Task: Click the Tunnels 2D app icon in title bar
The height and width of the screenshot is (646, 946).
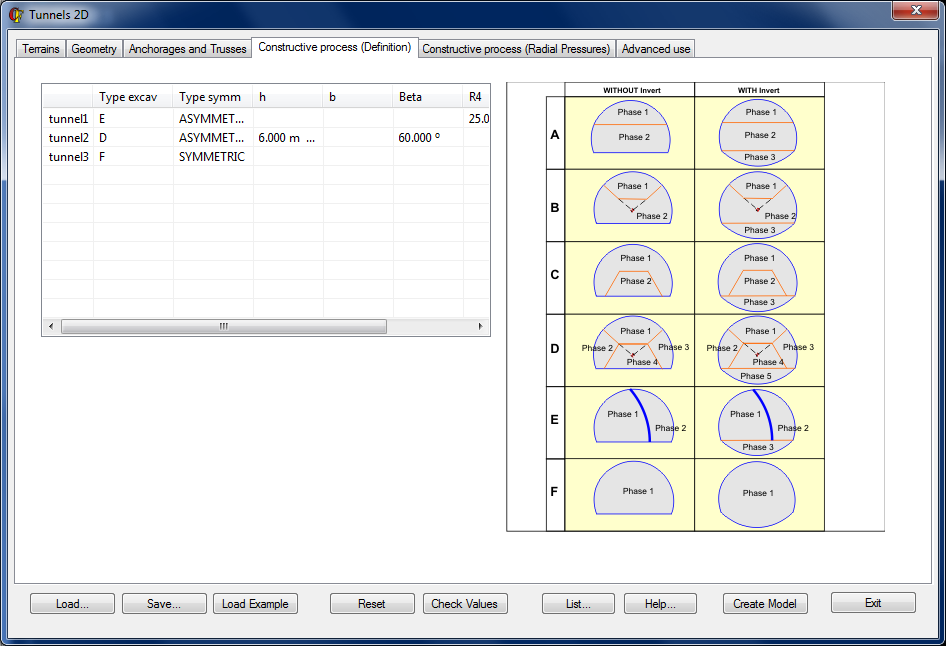Action: (x=16, y=14)
